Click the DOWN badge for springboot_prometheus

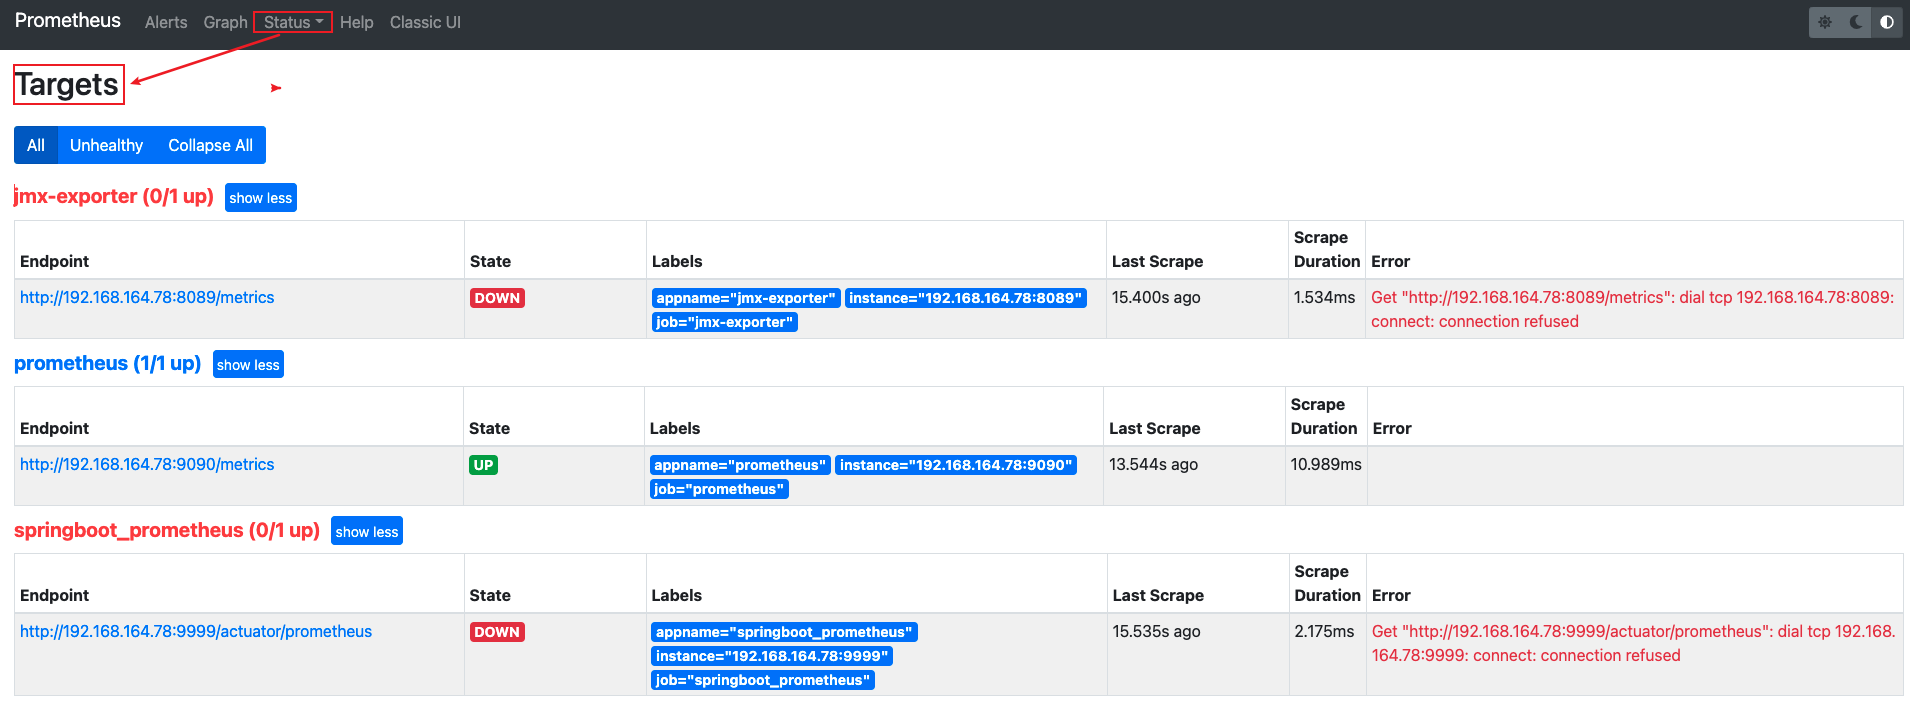click(x=497, y=632)
